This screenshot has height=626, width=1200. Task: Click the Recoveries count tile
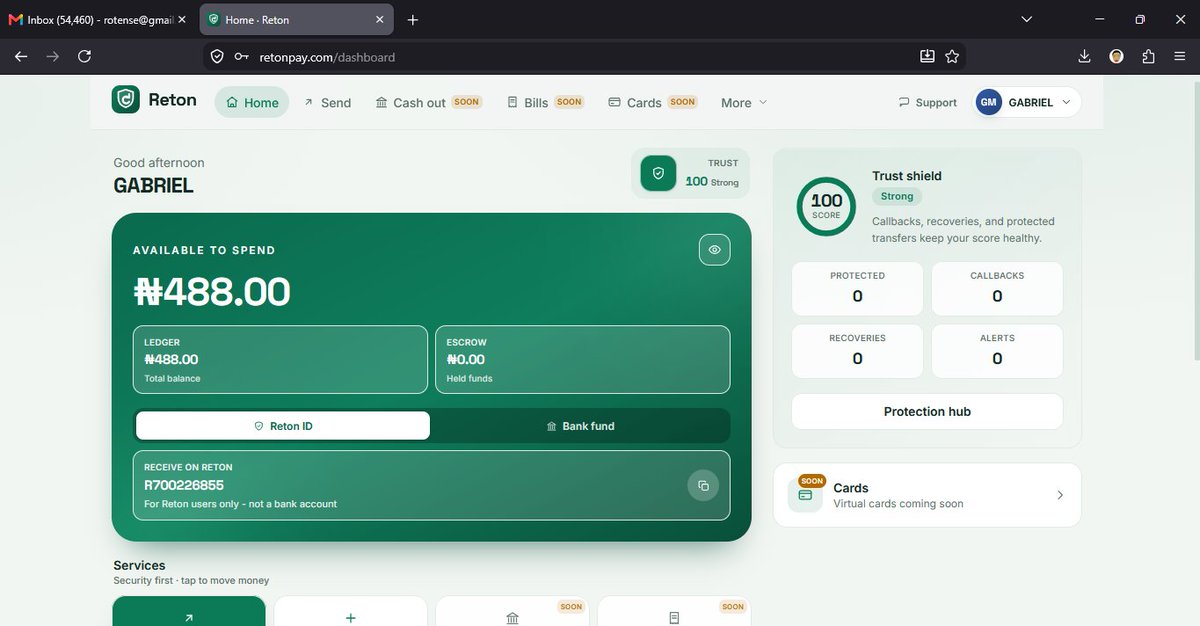click(857, 351)
